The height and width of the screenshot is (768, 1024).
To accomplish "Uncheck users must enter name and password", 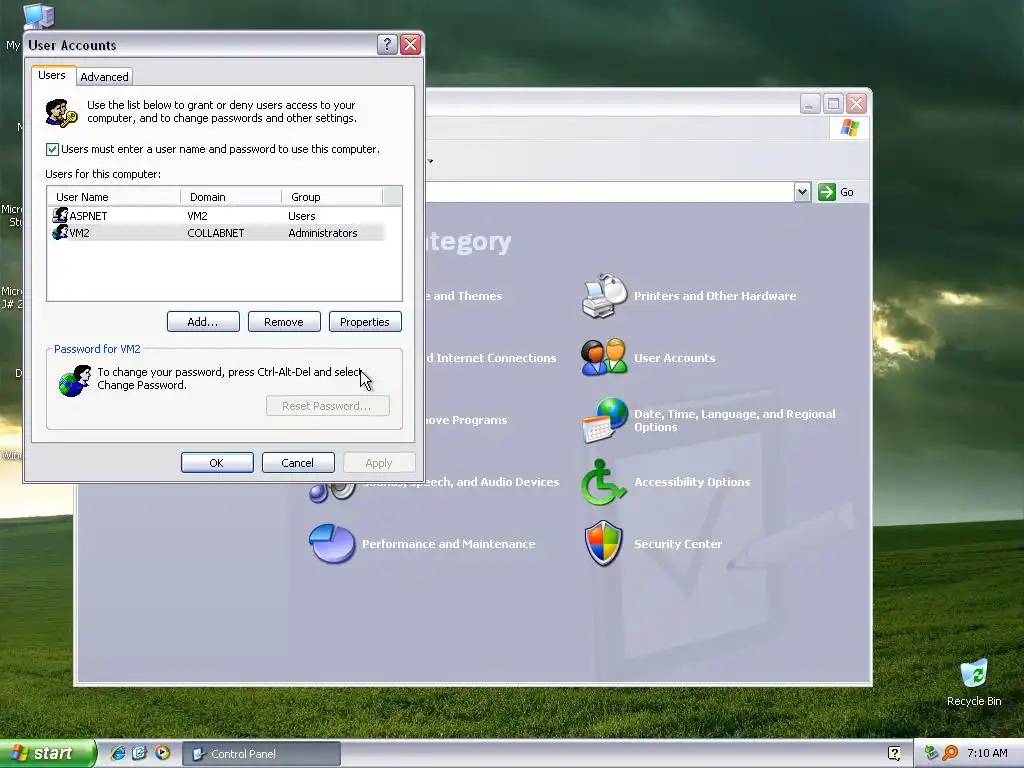I will [x=52, y=150].
